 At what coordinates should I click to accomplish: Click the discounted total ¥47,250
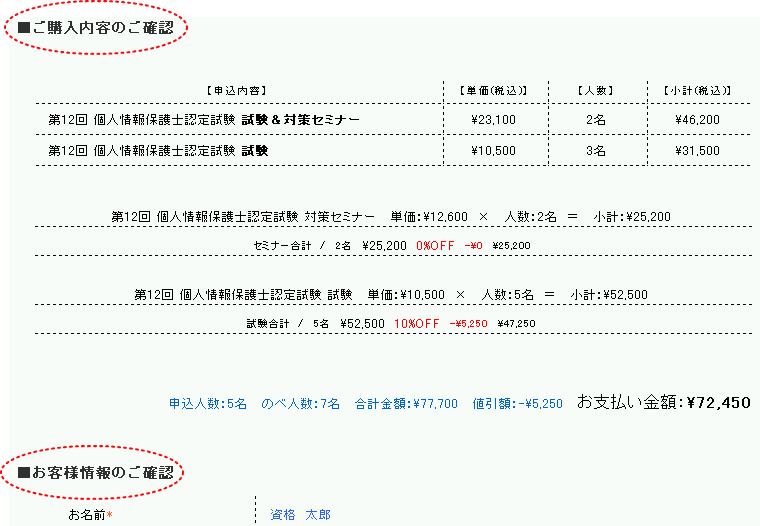517,324
